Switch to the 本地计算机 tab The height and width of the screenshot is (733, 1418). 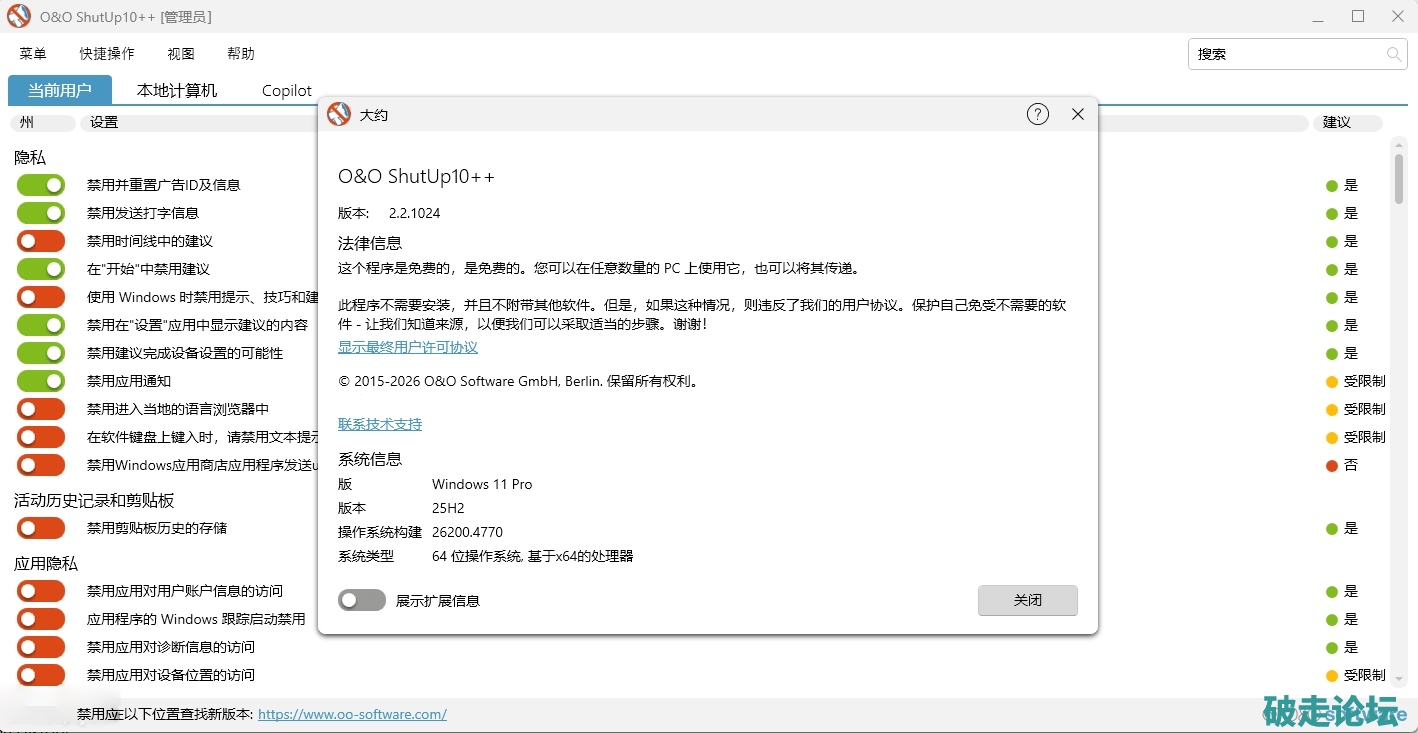(x=177, y=90)
